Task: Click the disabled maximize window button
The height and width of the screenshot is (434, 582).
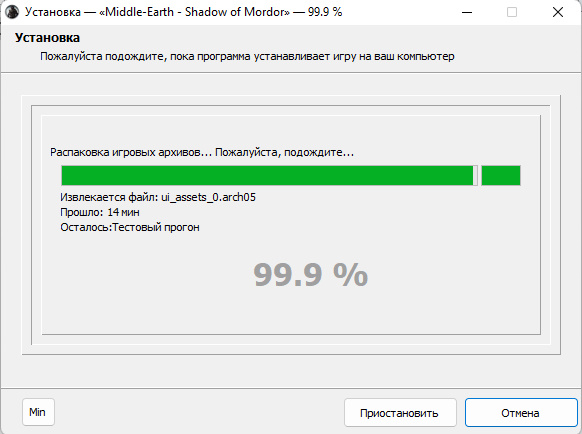Action: click(x=512, y=12)
